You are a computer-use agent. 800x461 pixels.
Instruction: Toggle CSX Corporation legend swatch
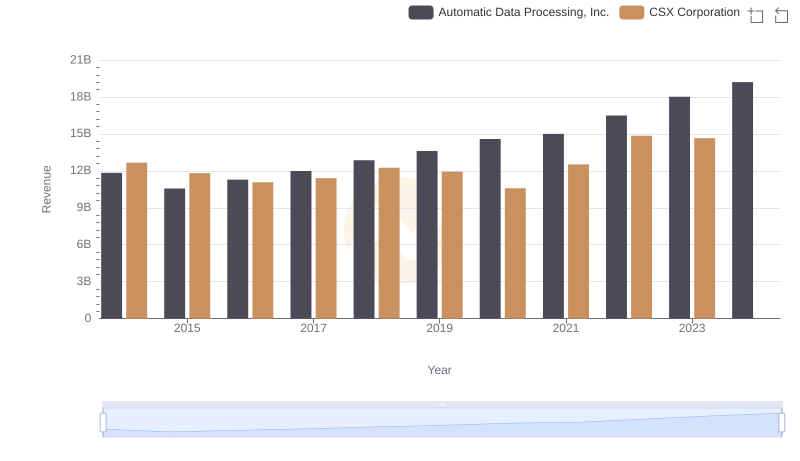click(632, 12)
